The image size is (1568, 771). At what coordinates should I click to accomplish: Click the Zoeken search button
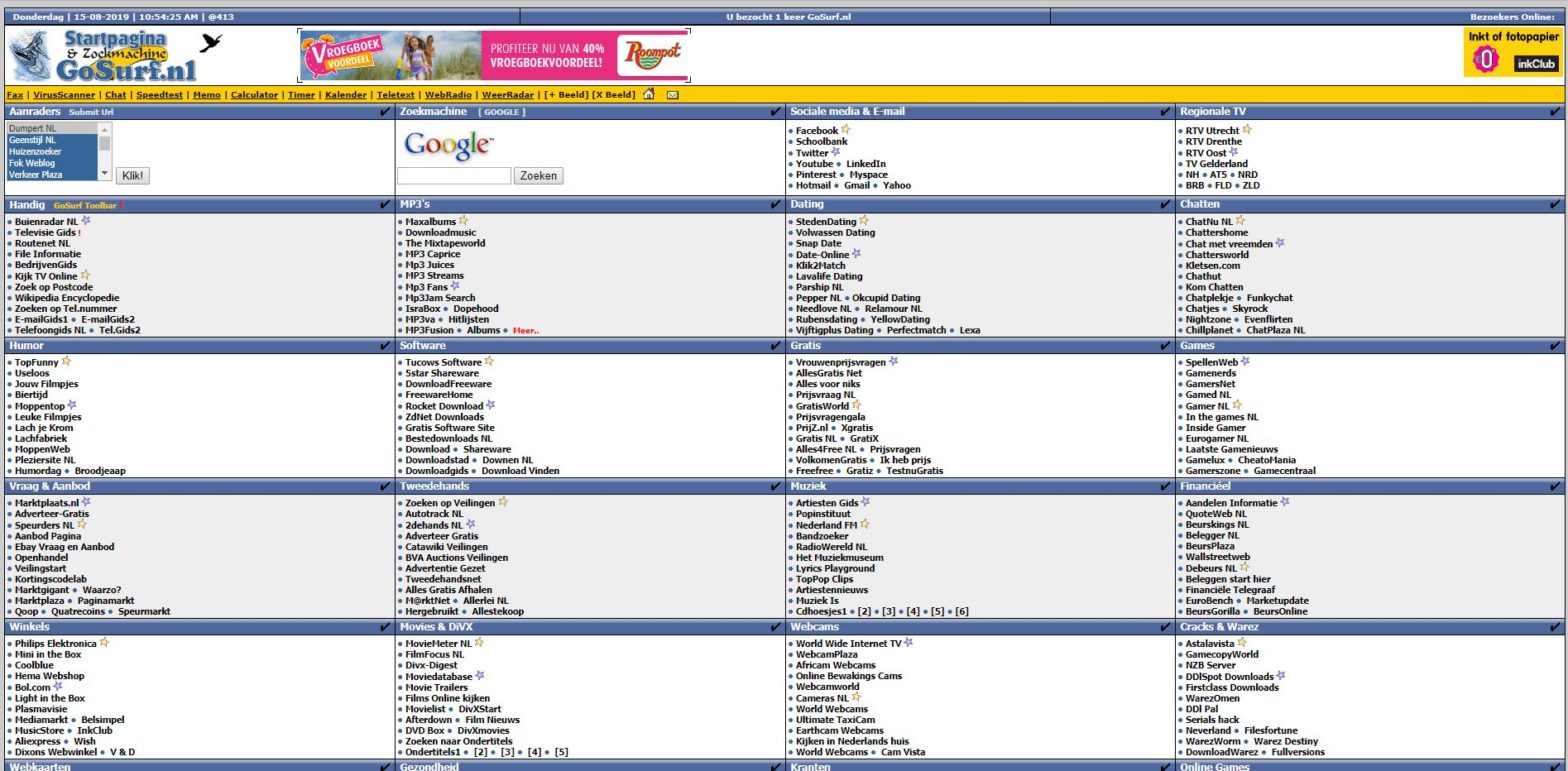(538, 176)
